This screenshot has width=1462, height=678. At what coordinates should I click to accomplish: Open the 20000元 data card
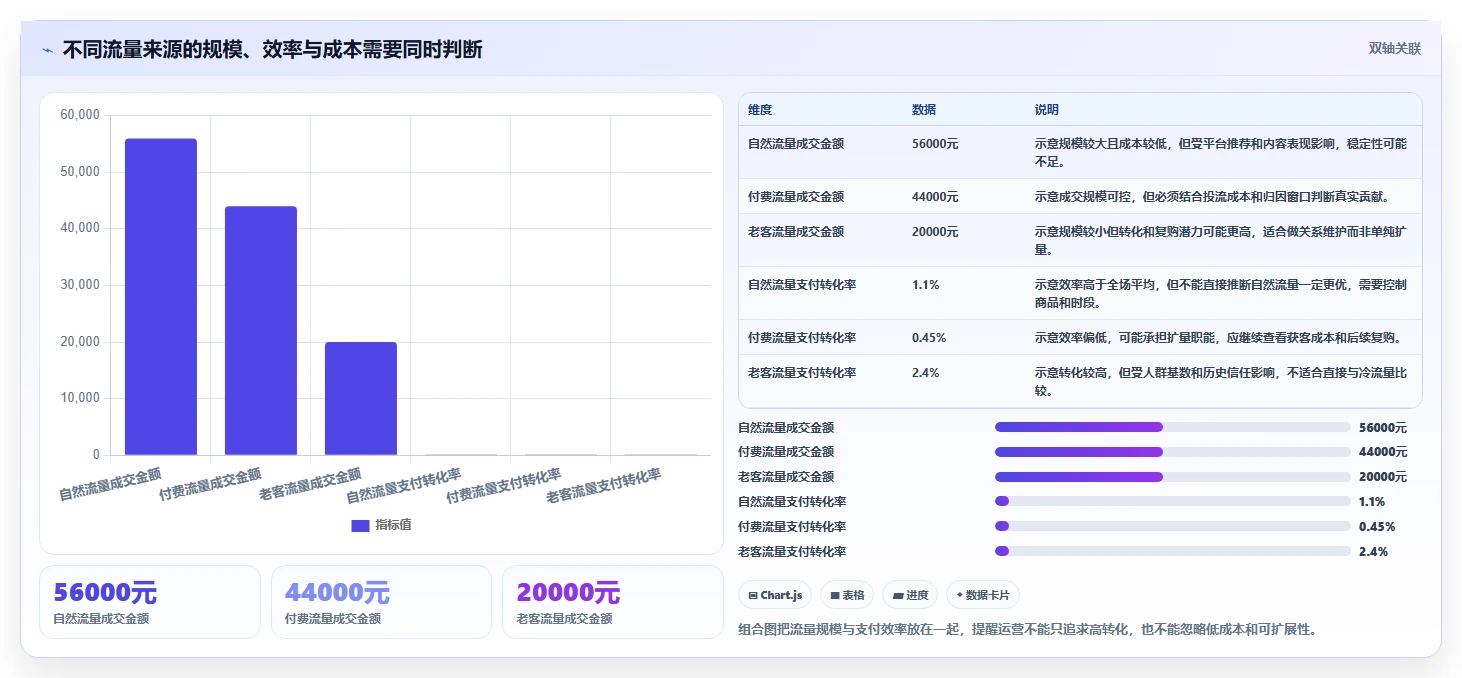(x=612, y=602)
